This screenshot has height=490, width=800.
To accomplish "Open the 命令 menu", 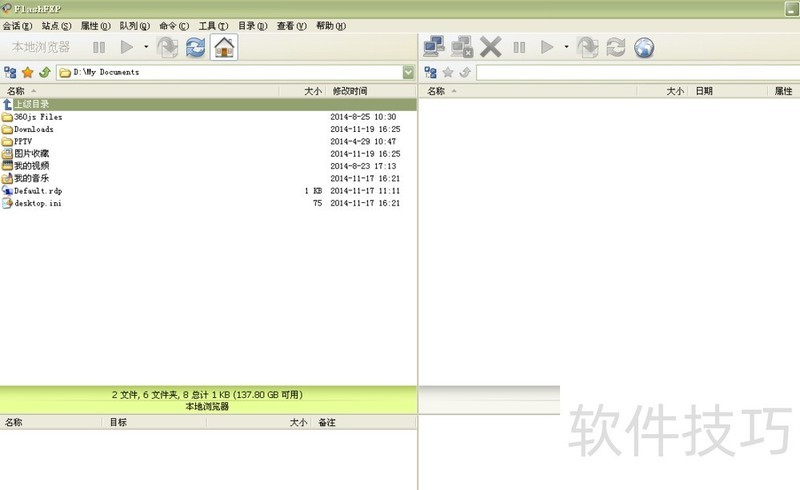I will pos(174,26).
